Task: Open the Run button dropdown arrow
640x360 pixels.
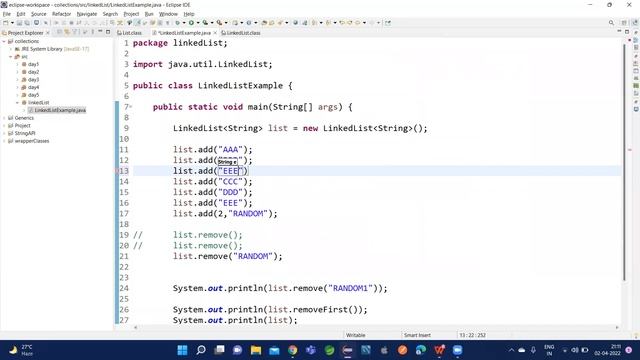Action: coord(197,23)
